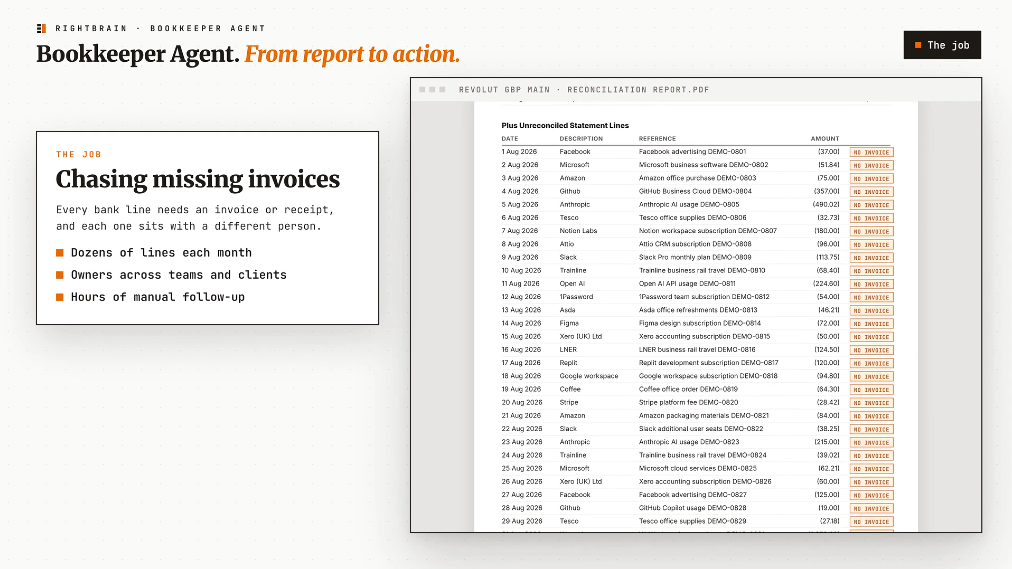Click the AMOUNT column header
The height and width of the screenshot is (569, 1012).
click(x=825, y=139)
